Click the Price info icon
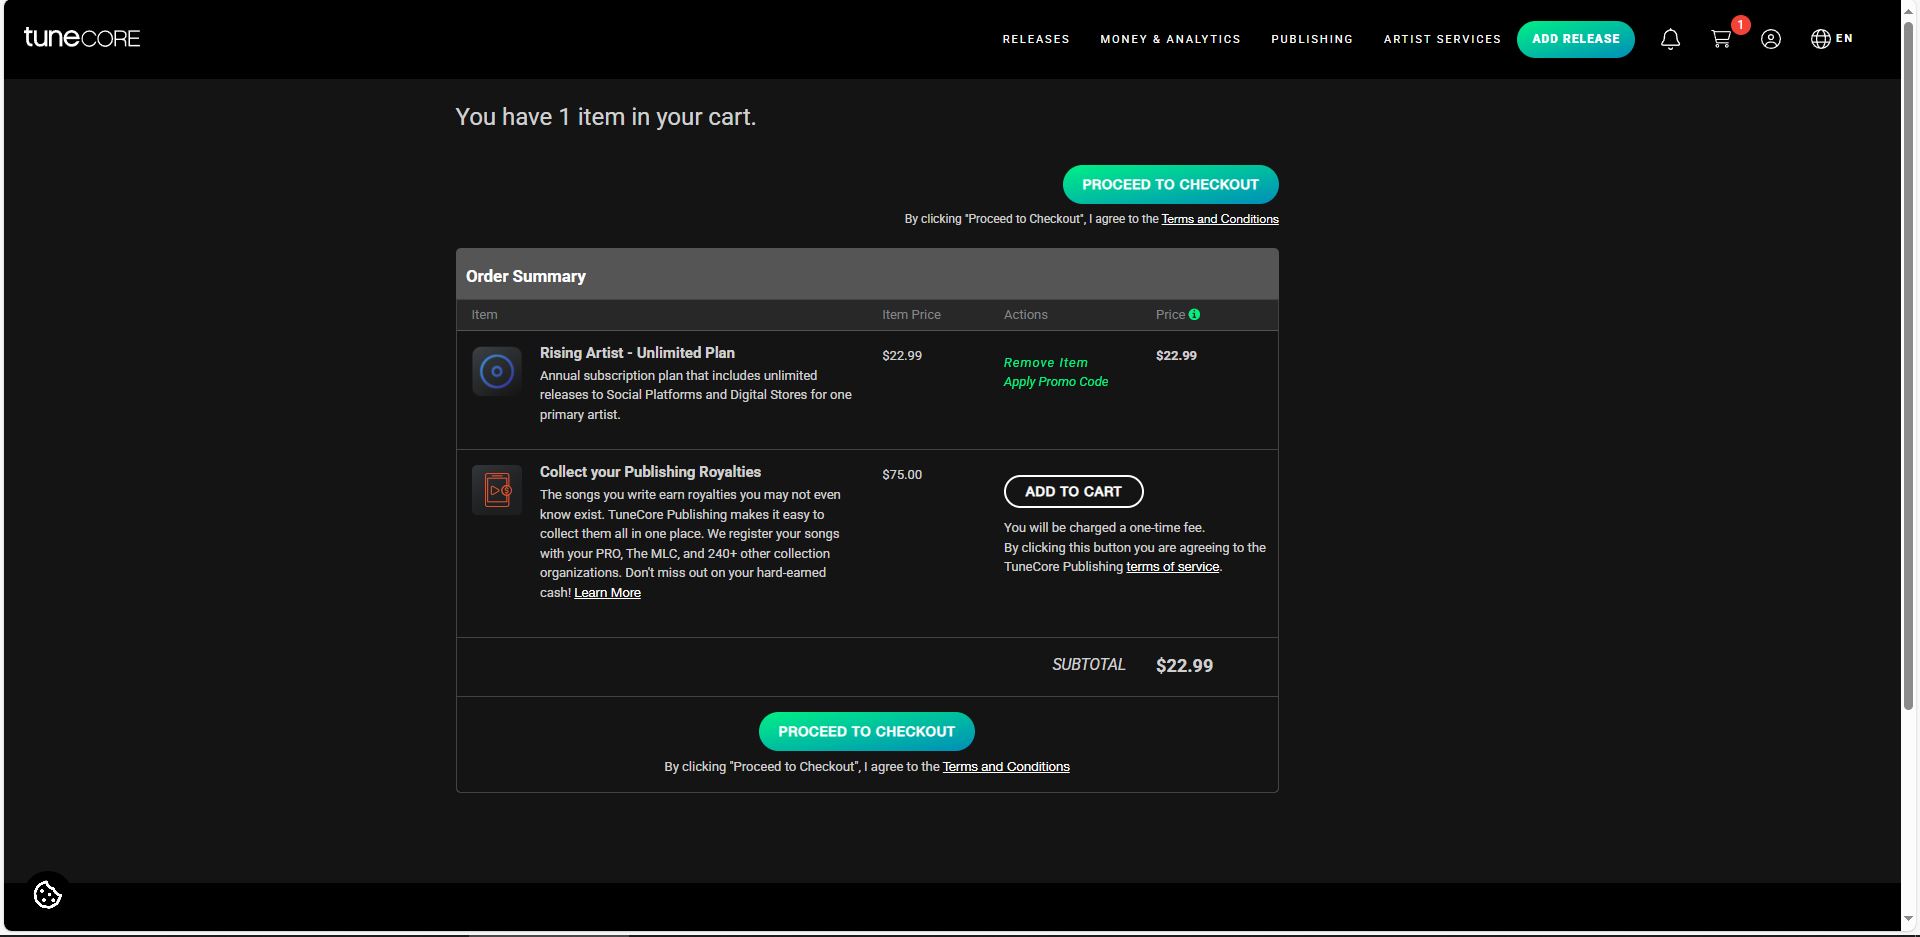This screenshot has width=1920, height=937. pos(1194,314)
